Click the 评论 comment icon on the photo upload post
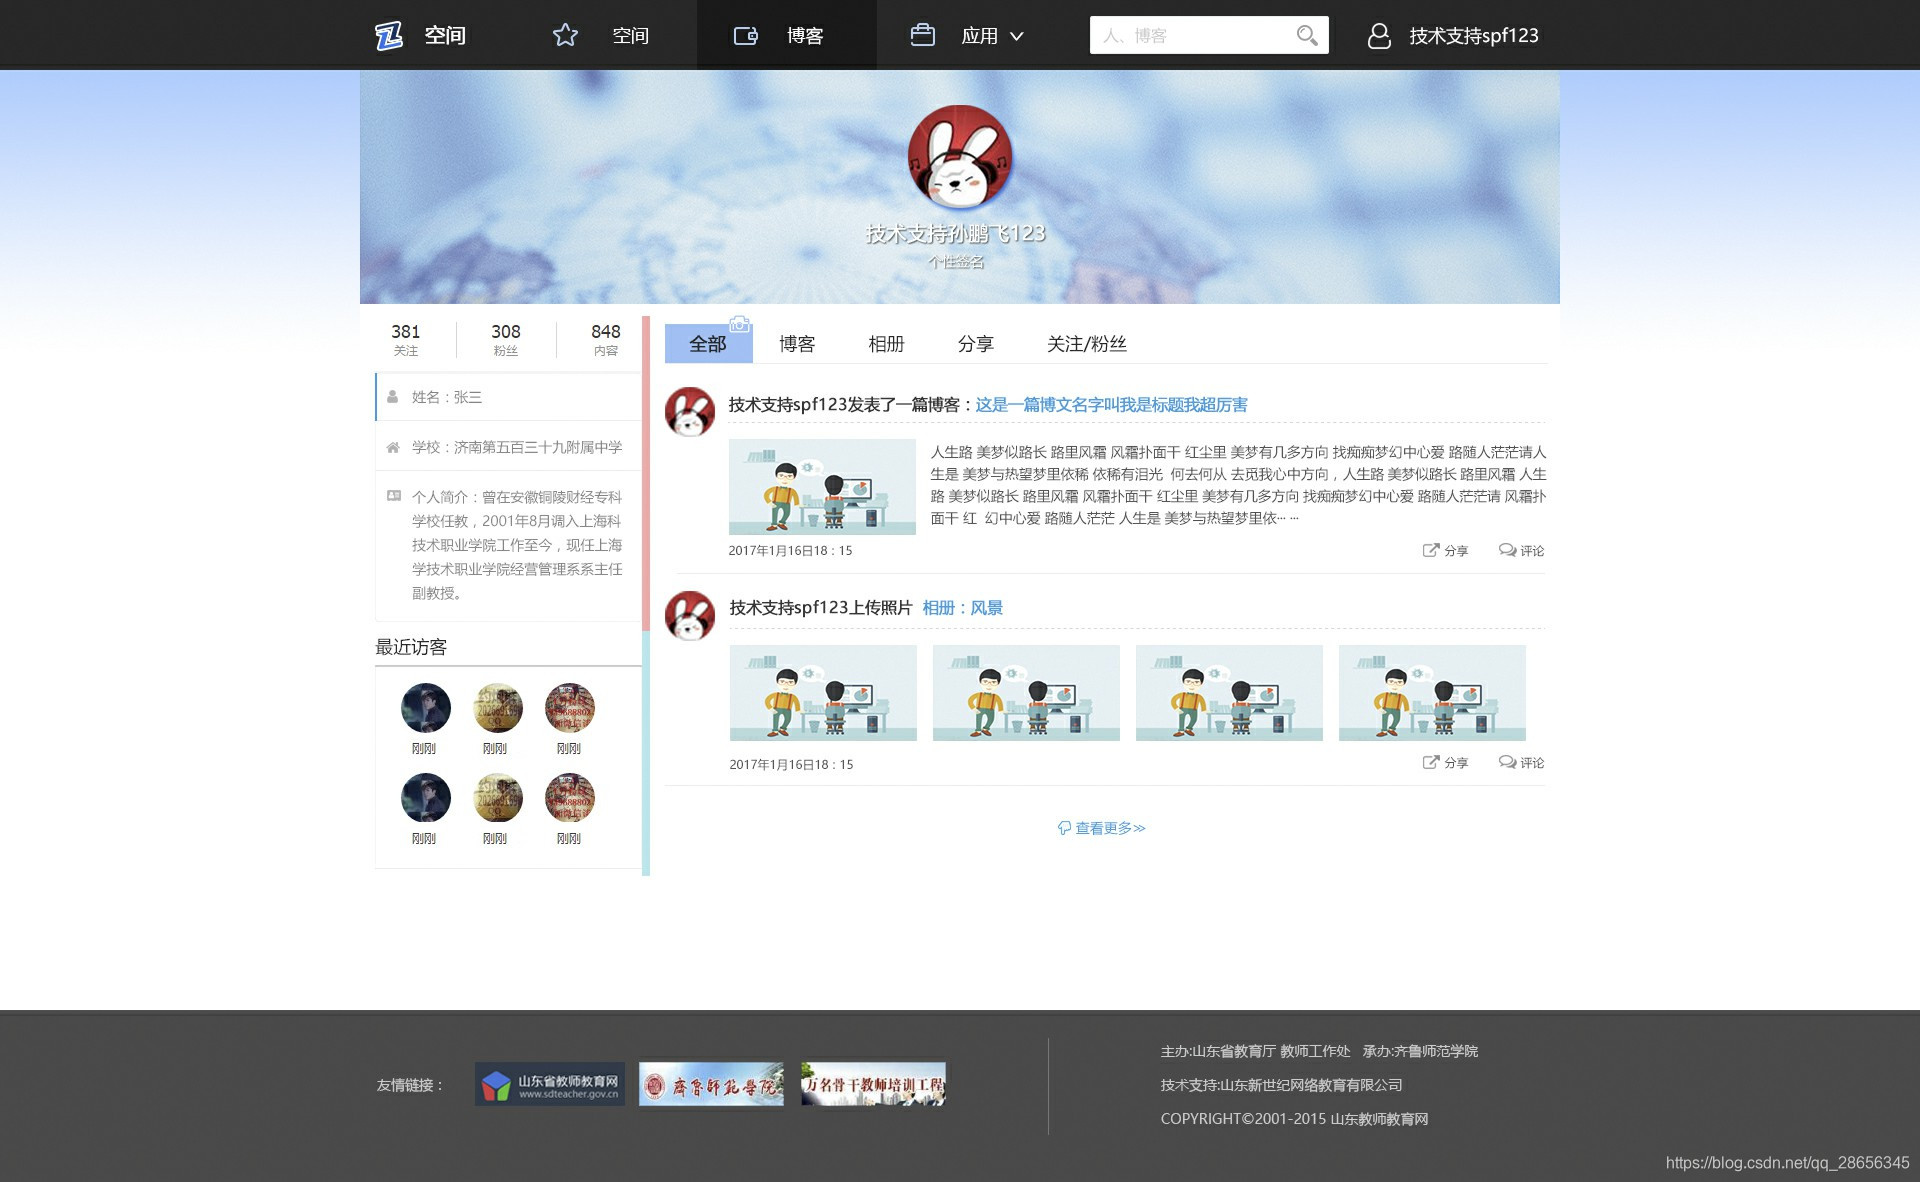The width and height of the screenshot is (1920, 1182). click(x=1507, y=762)
